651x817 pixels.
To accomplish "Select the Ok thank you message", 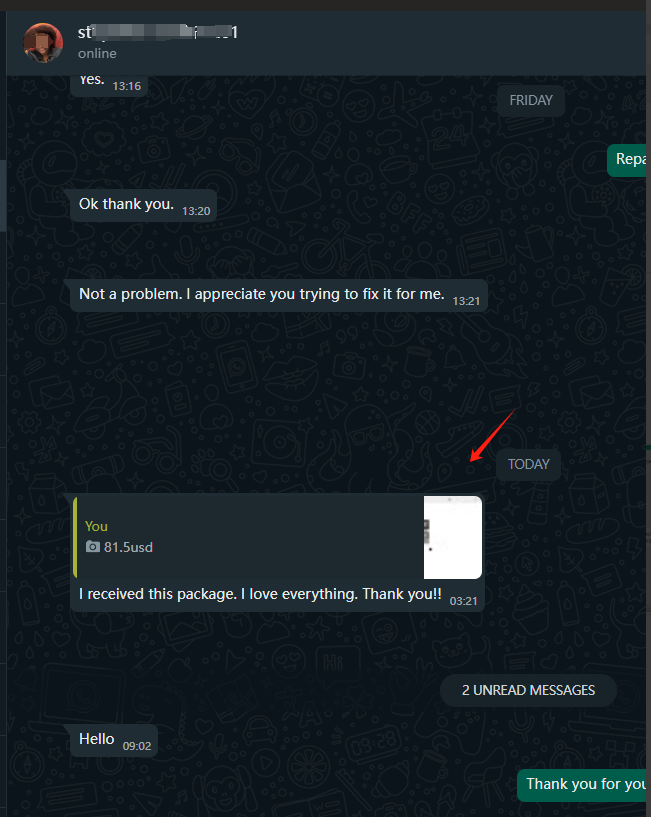I will pyautogui.click(x=143, y=205).
